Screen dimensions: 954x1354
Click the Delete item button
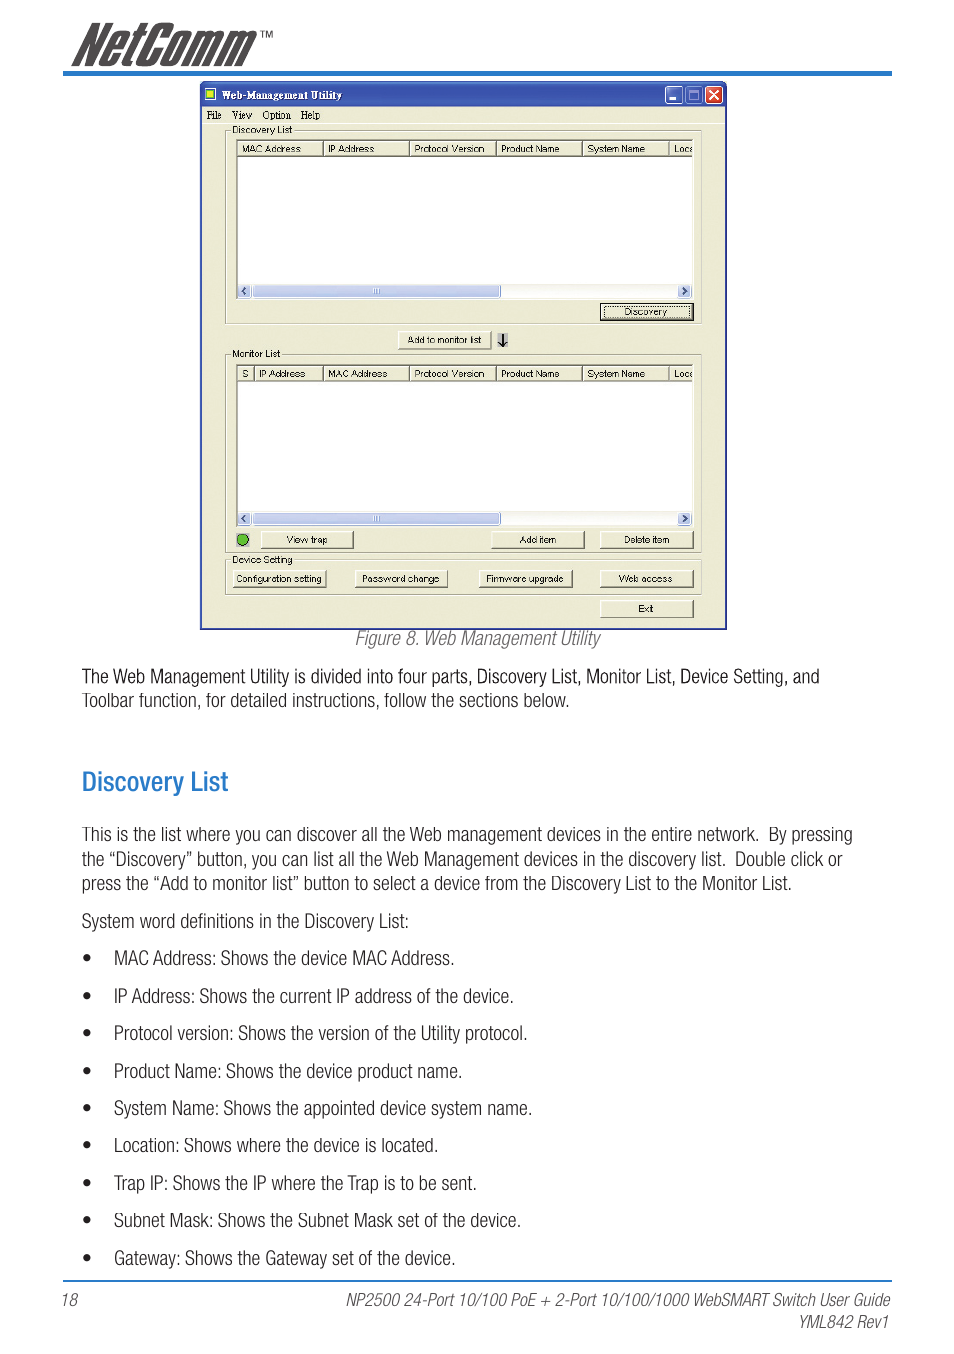tap(647, 540)
